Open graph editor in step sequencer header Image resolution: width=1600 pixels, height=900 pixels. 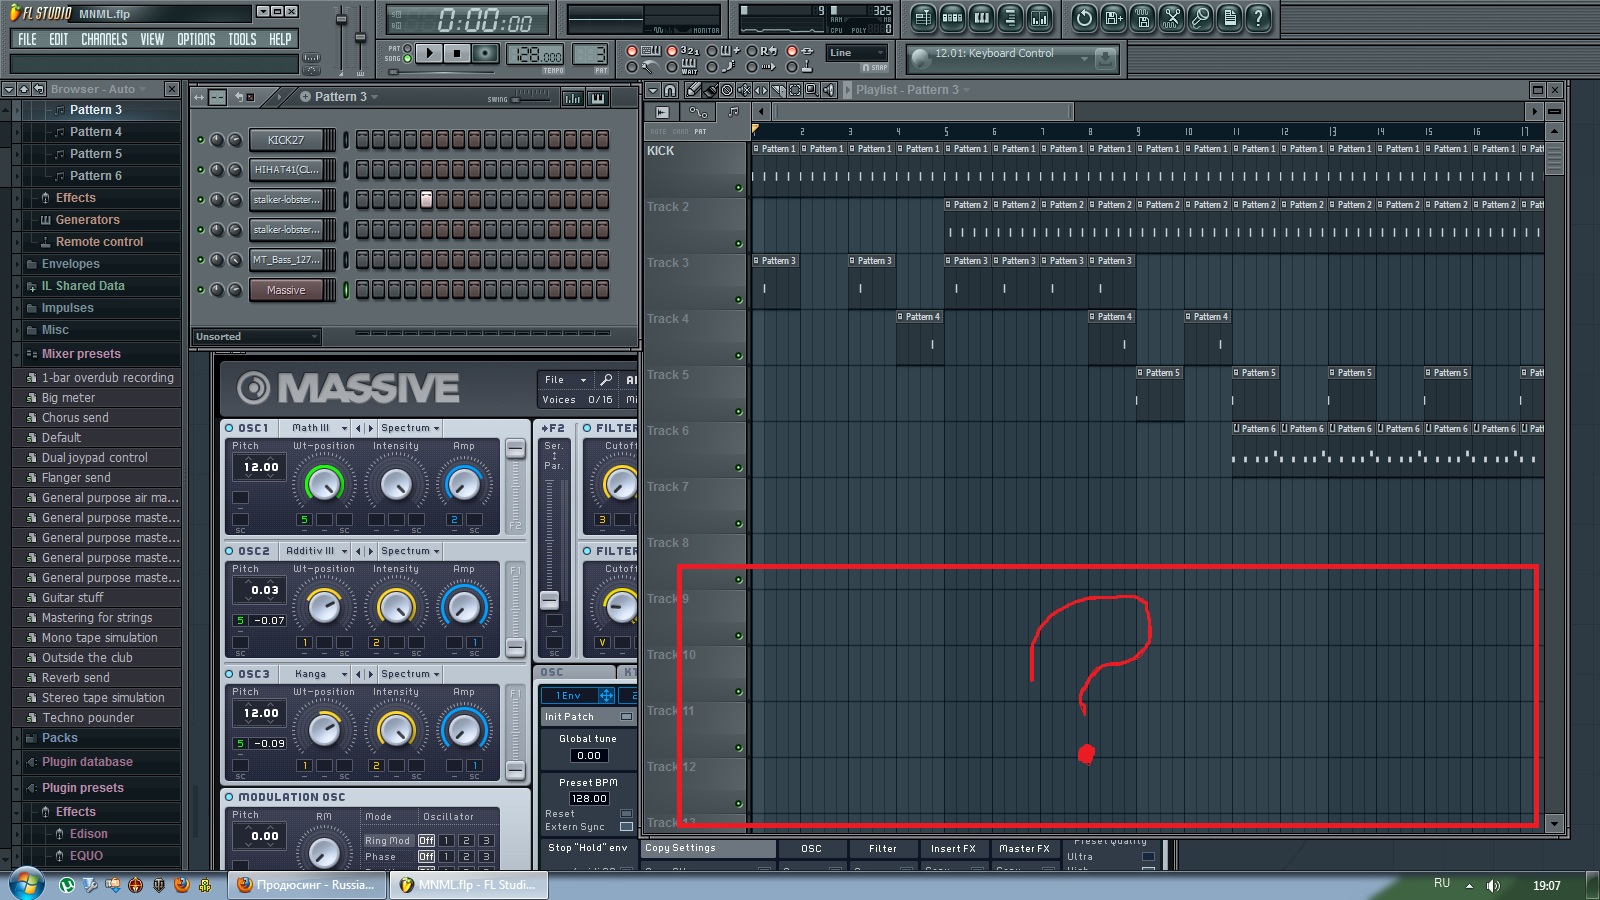(573, 97)
